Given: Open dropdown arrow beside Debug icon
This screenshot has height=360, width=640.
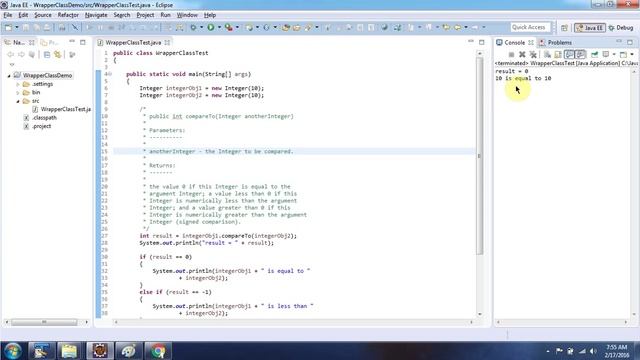Looking at the screenshot, I should [202, 27].
